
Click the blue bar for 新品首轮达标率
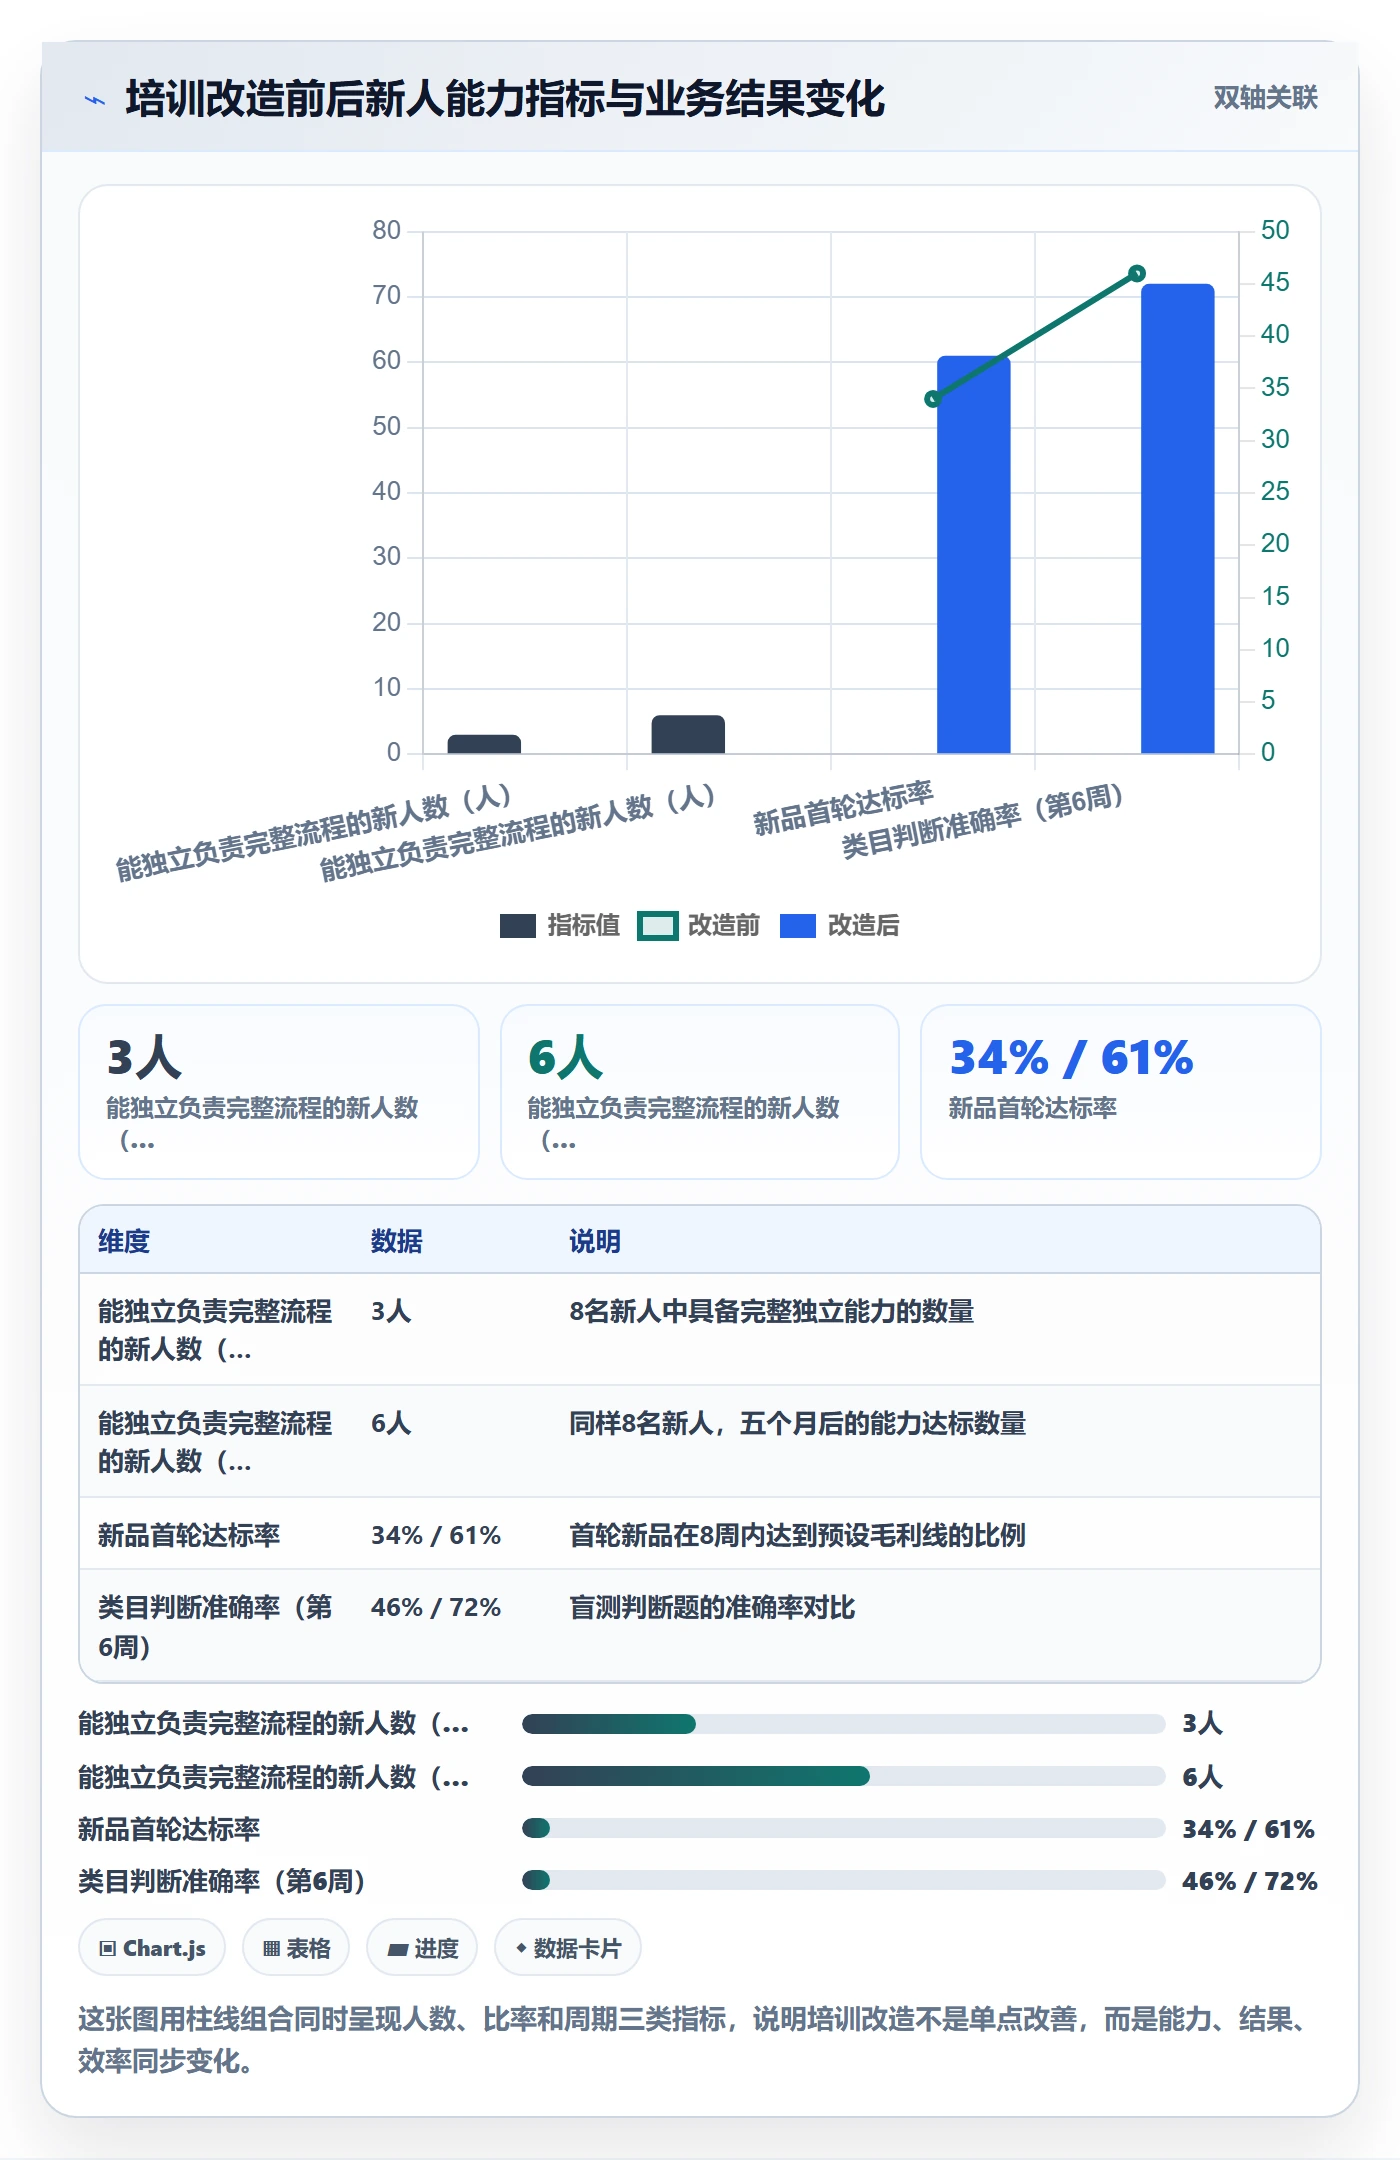(974, 555)
